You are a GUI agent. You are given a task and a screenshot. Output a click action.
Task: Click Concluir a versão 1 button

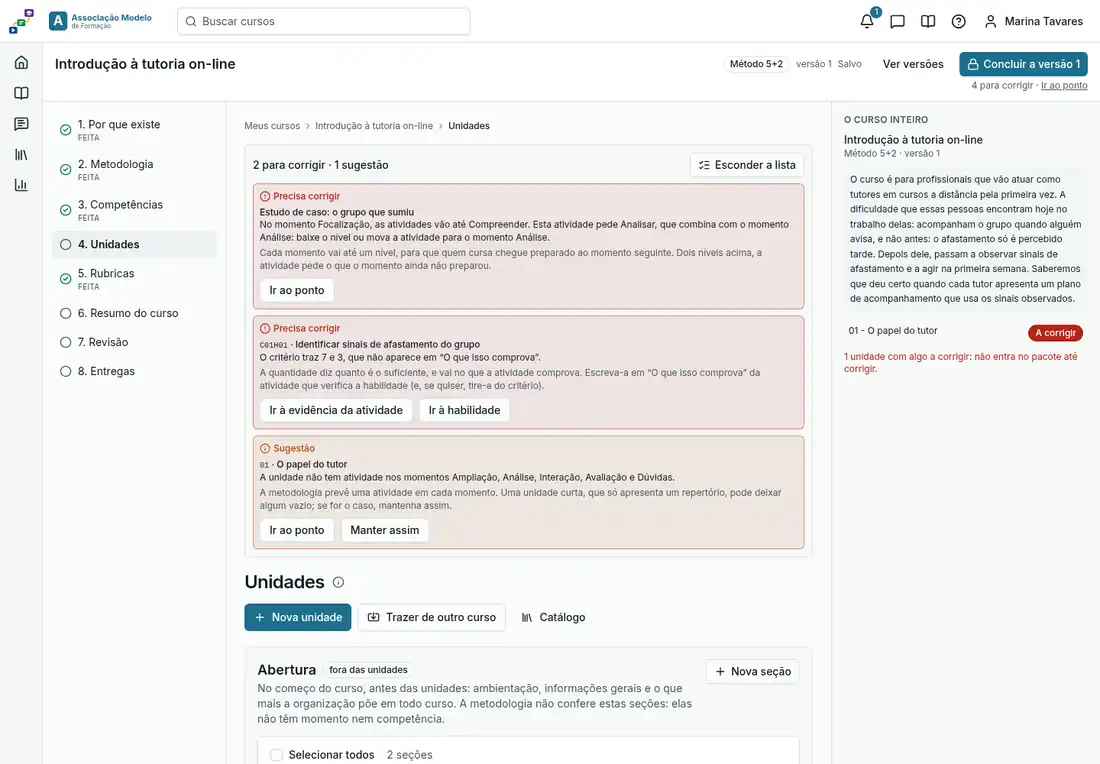point(1024,64)
